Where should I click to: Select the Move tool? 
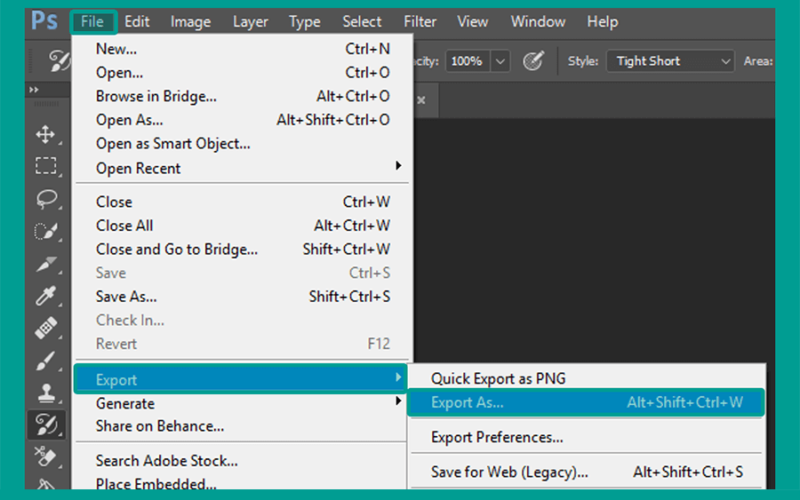coord(45,135)
